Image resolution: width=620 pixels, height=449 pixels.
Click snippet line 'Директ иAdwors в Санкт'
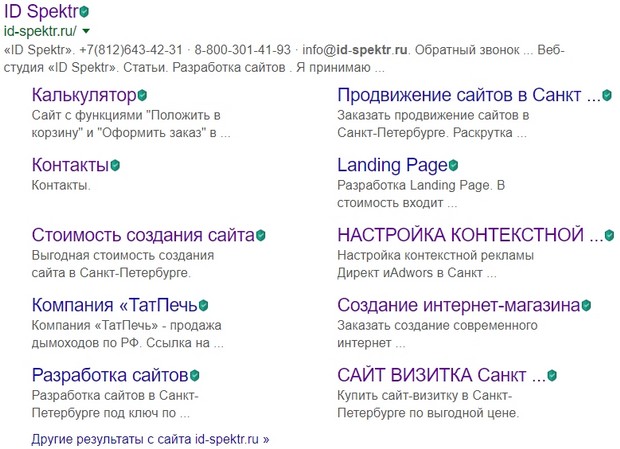pyautogui.click(x=410, y=273)
